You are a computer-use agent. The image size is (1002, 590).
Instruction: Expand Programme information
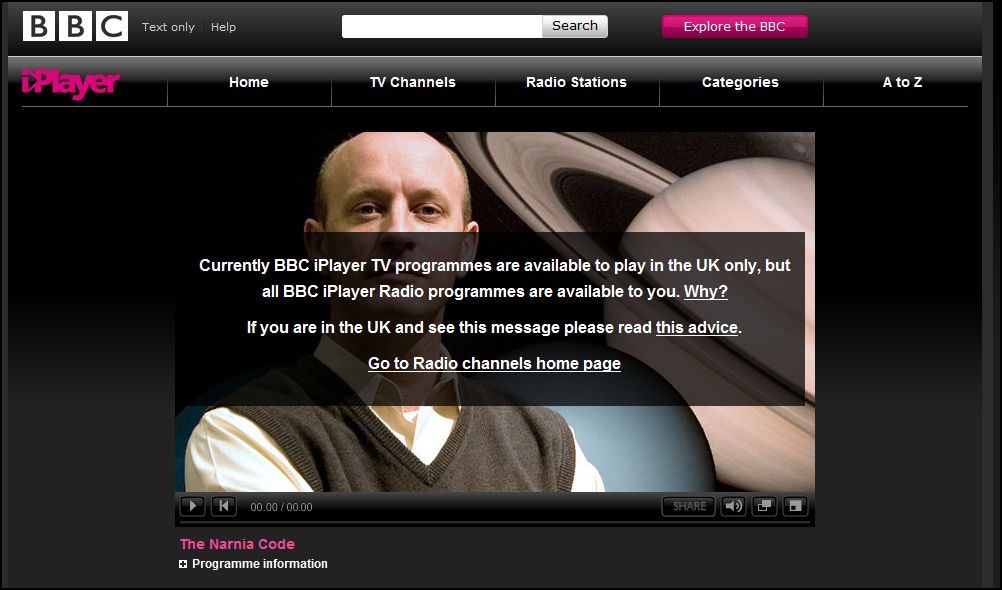[254, 564]
